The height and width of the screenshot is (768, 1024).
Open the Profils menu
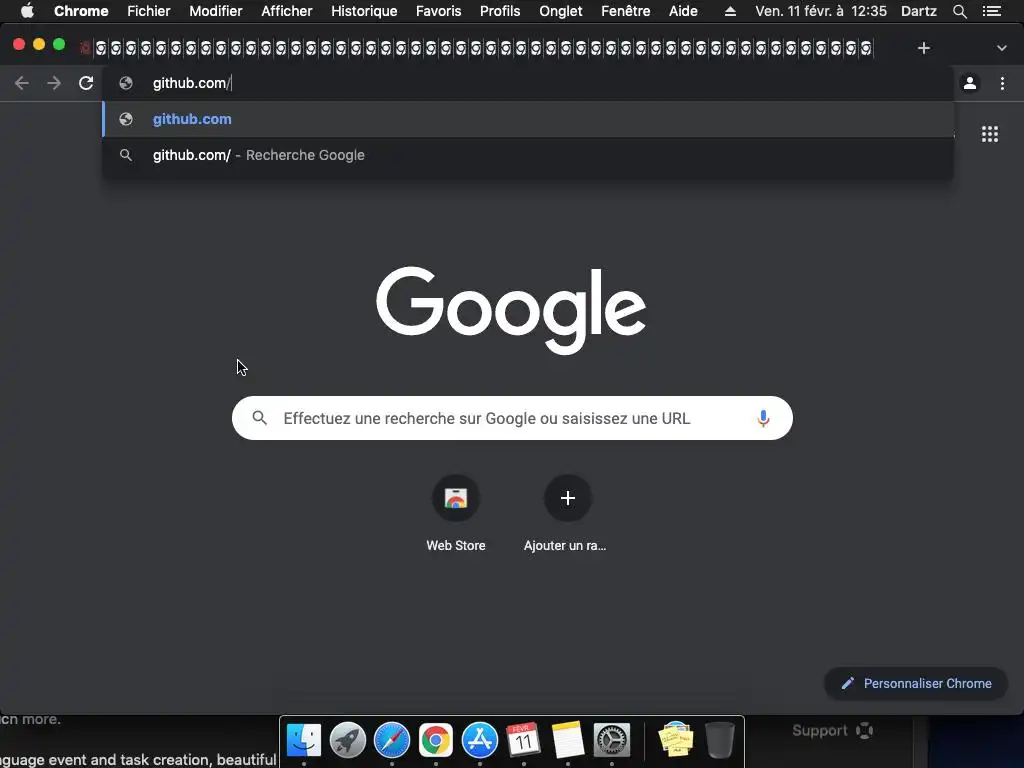point(500,11)
